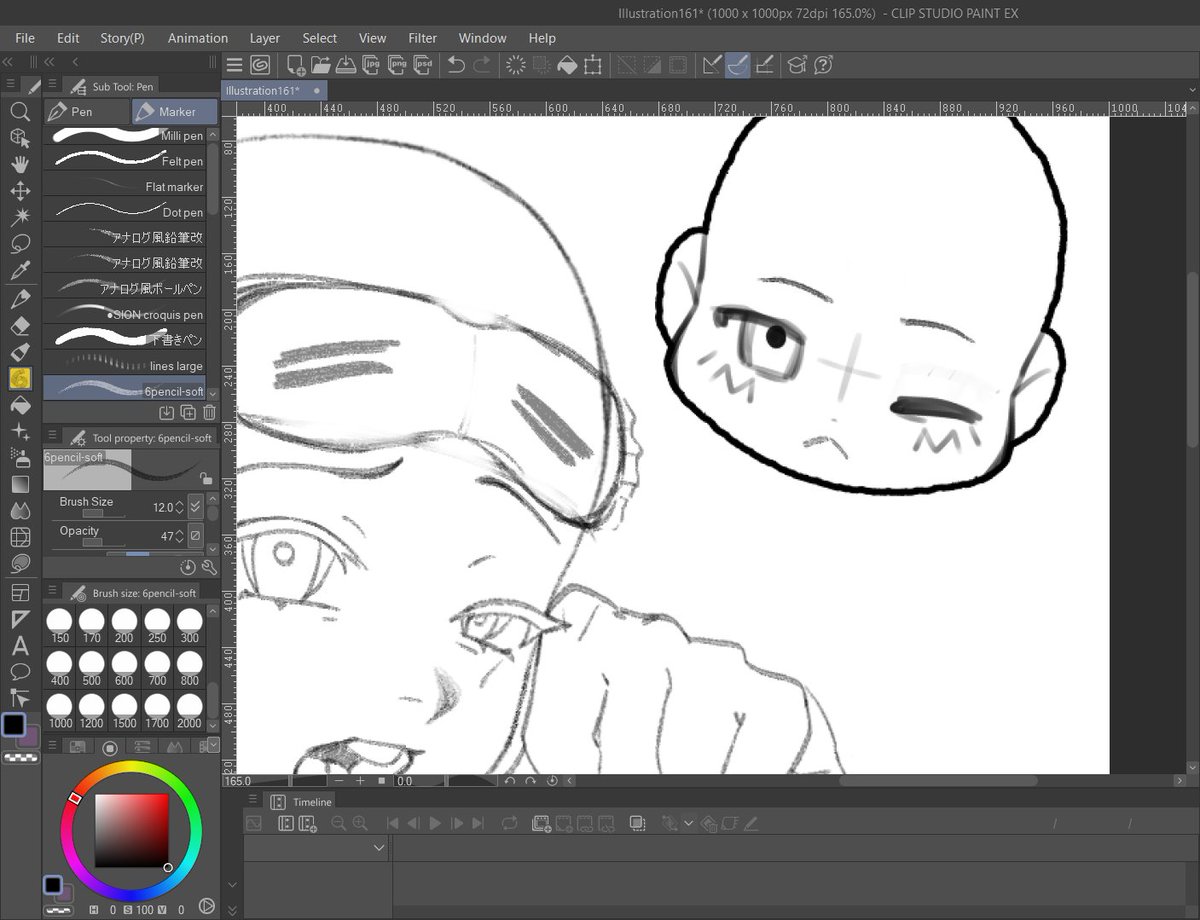Save the canvas as PNG via toolbar icon
The width and height of the screenshot is (1200, 920).
click(x=399, y=64)
